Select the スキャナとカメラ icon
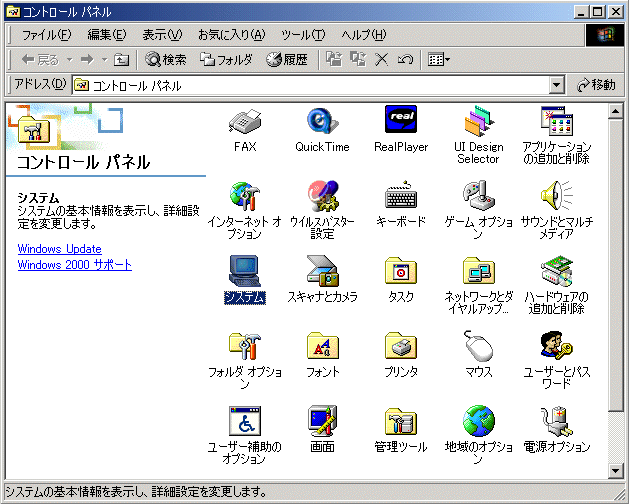 [322, 272]
